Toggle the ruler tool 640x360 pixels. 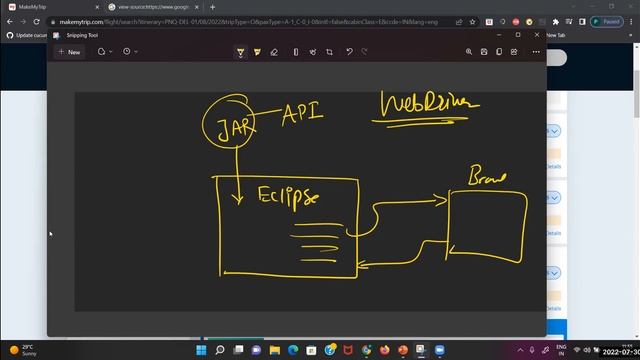coord(296,52)
